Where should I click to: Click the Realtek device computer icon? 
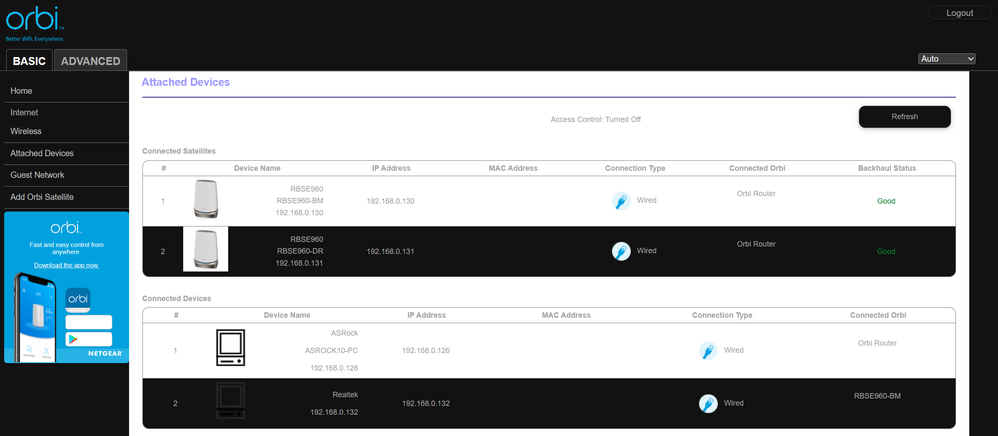pyautogui.click(x=230, y=400)
